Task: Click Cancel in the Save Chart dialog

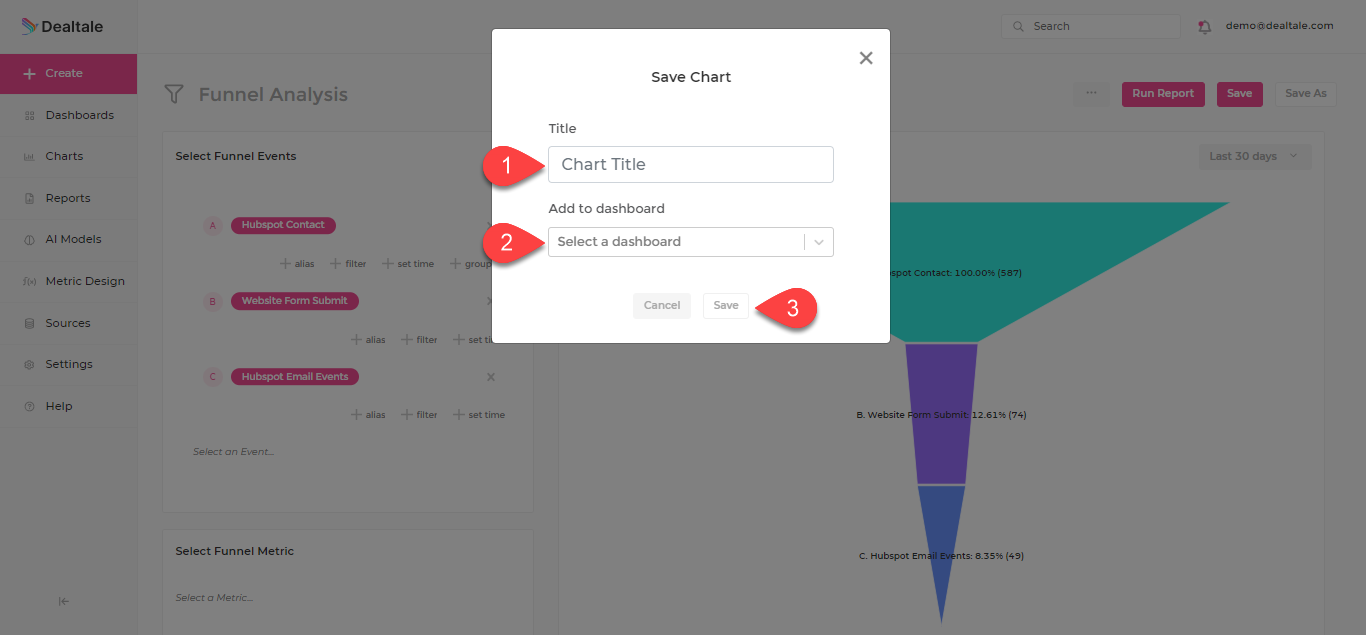Action: [x=662, y=306]
